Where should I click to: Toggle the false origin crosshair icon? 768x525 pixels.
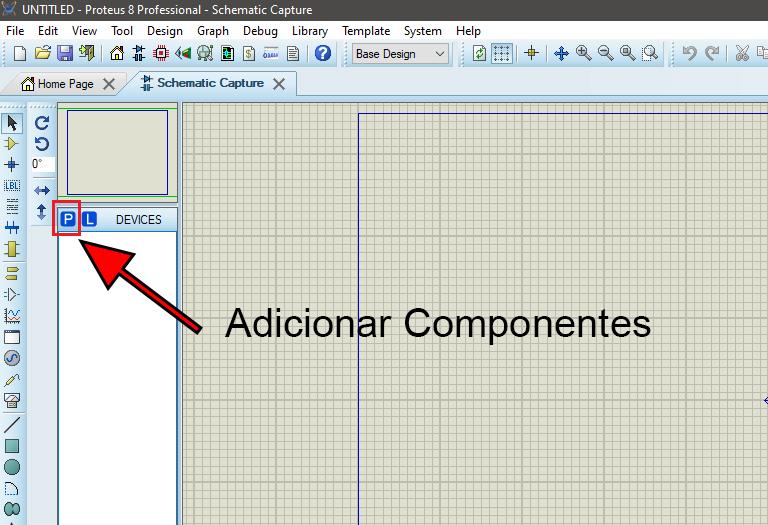pos(531,53)
